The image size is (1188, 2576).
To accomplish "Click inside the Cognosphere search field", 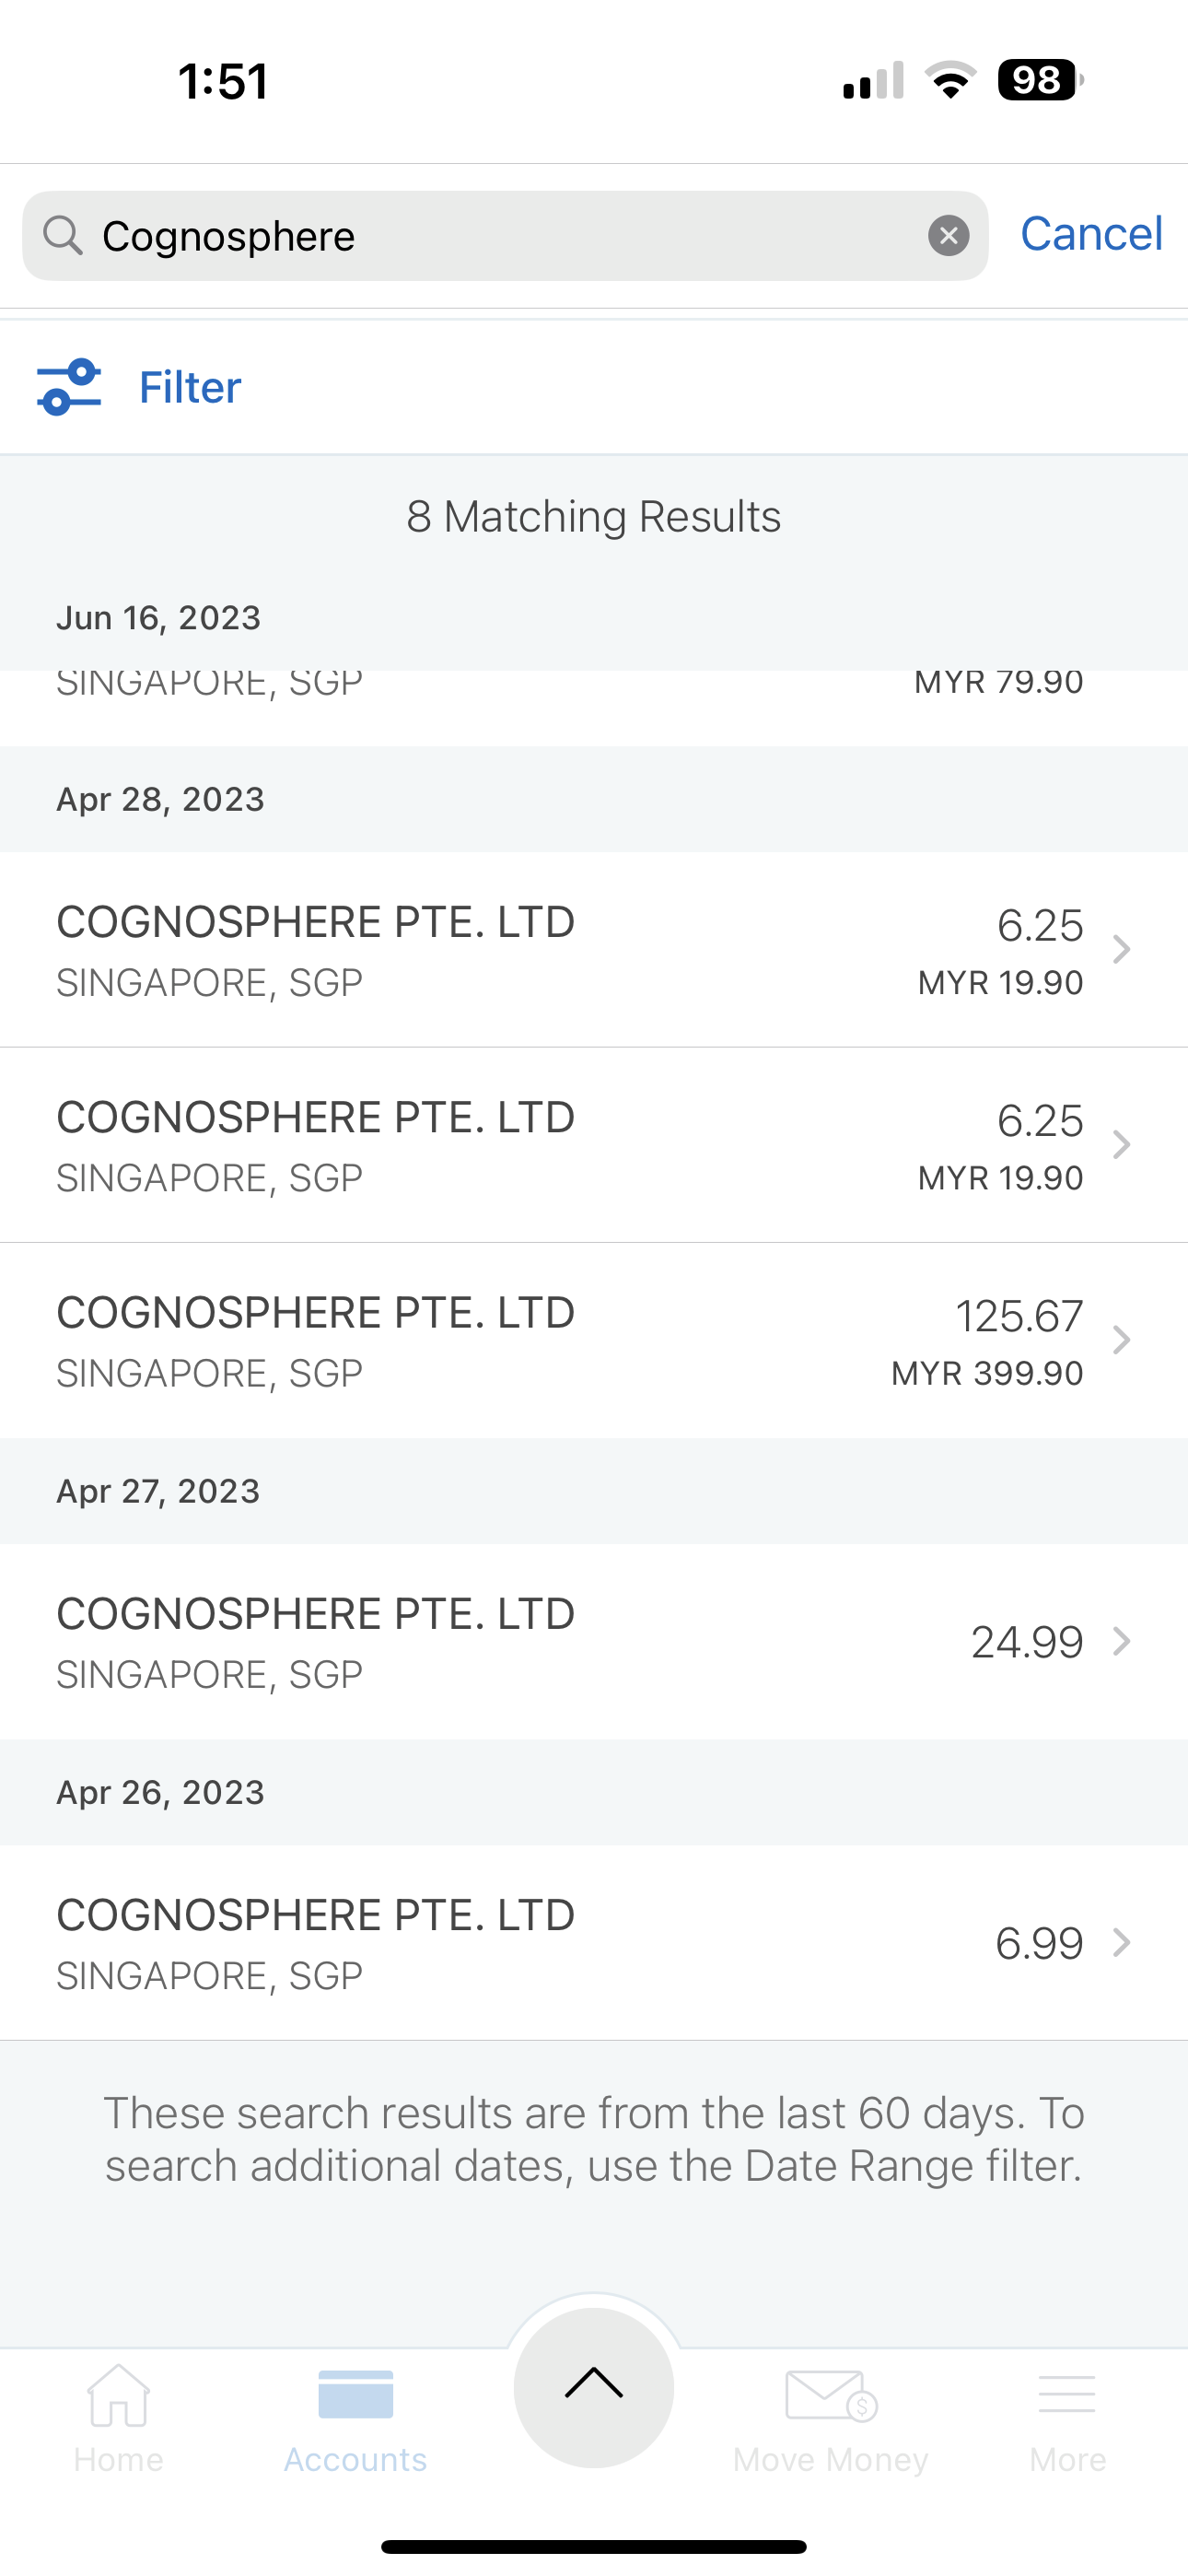I will (500, 236).
